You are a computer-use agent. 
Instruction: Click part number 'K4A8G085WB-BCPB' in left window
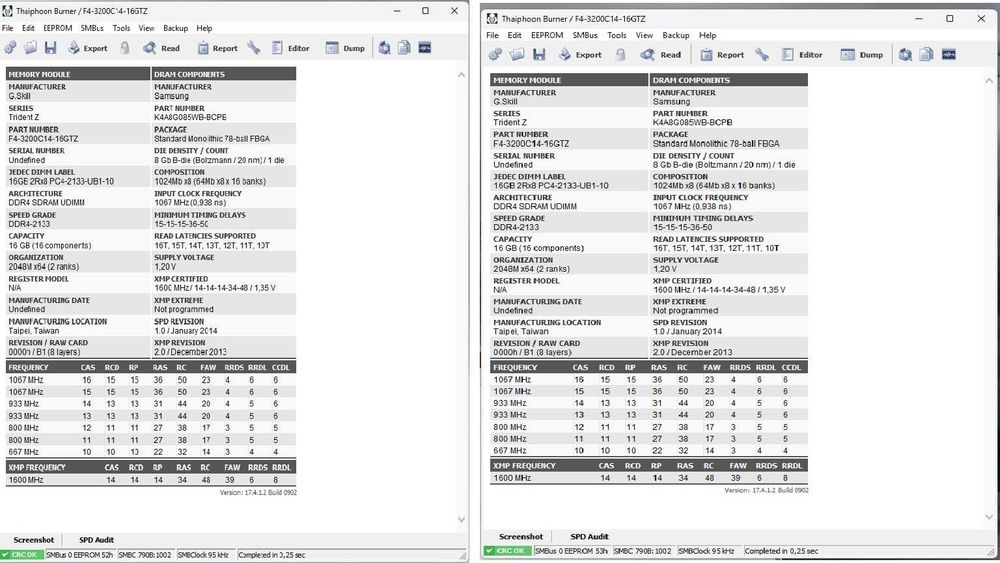[x=190, y=117]
